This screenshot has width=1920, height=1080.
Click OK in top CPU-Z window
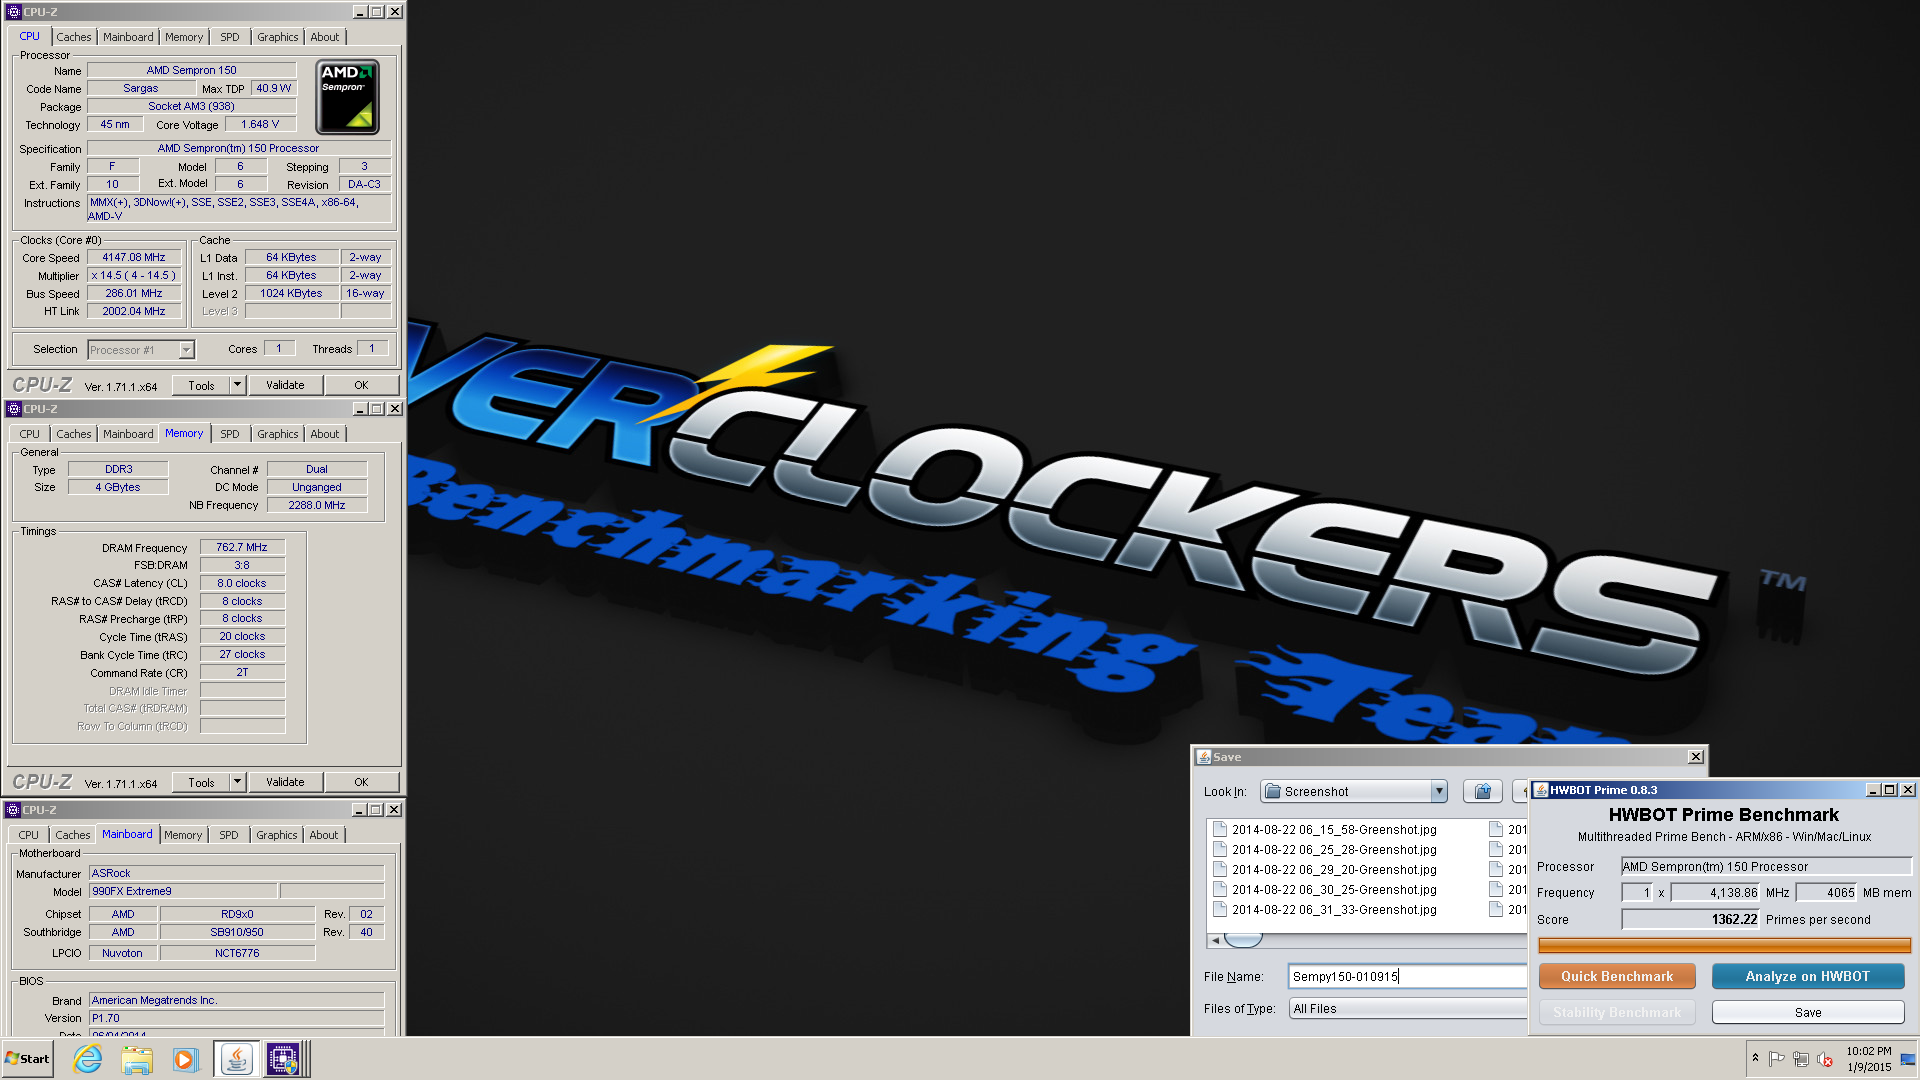[361, 385]
